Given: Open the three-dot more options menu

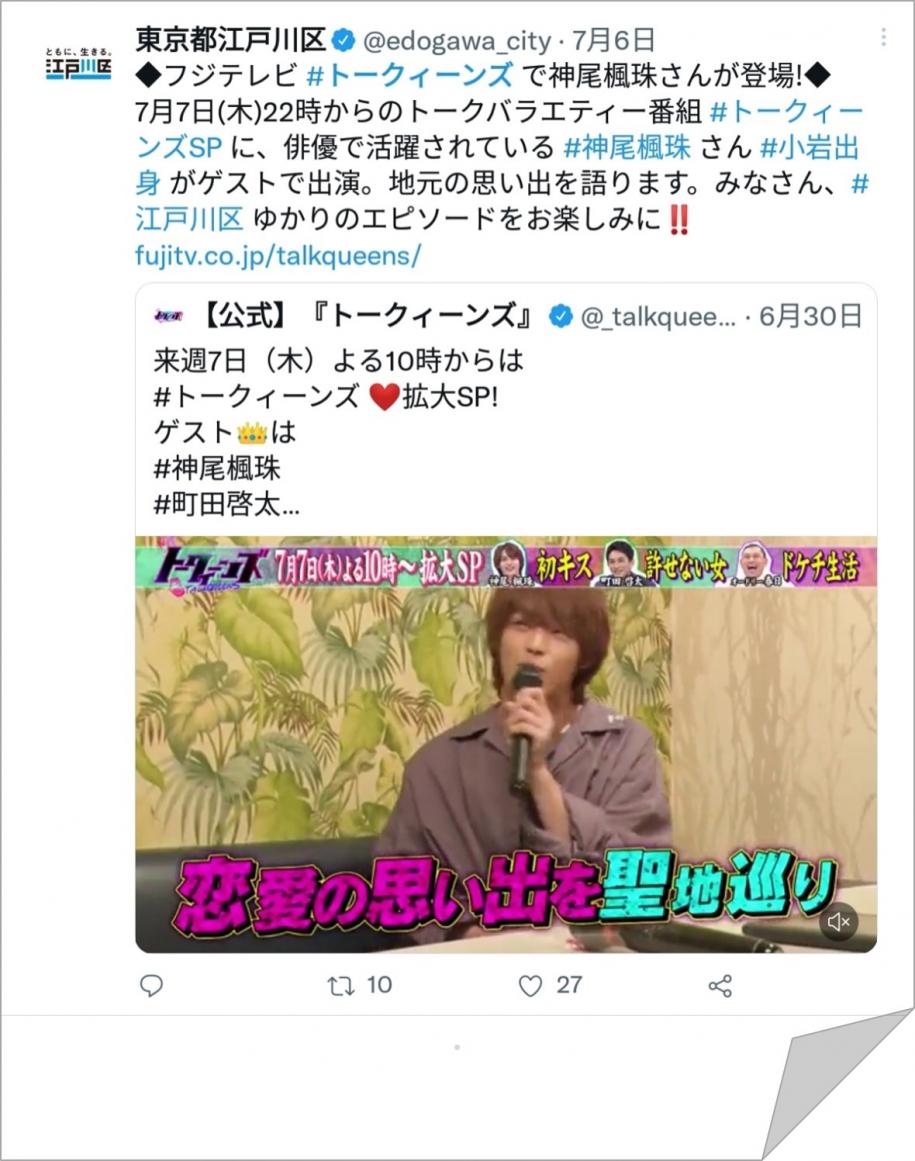Looking at the screenshot, I should [883, 37].
